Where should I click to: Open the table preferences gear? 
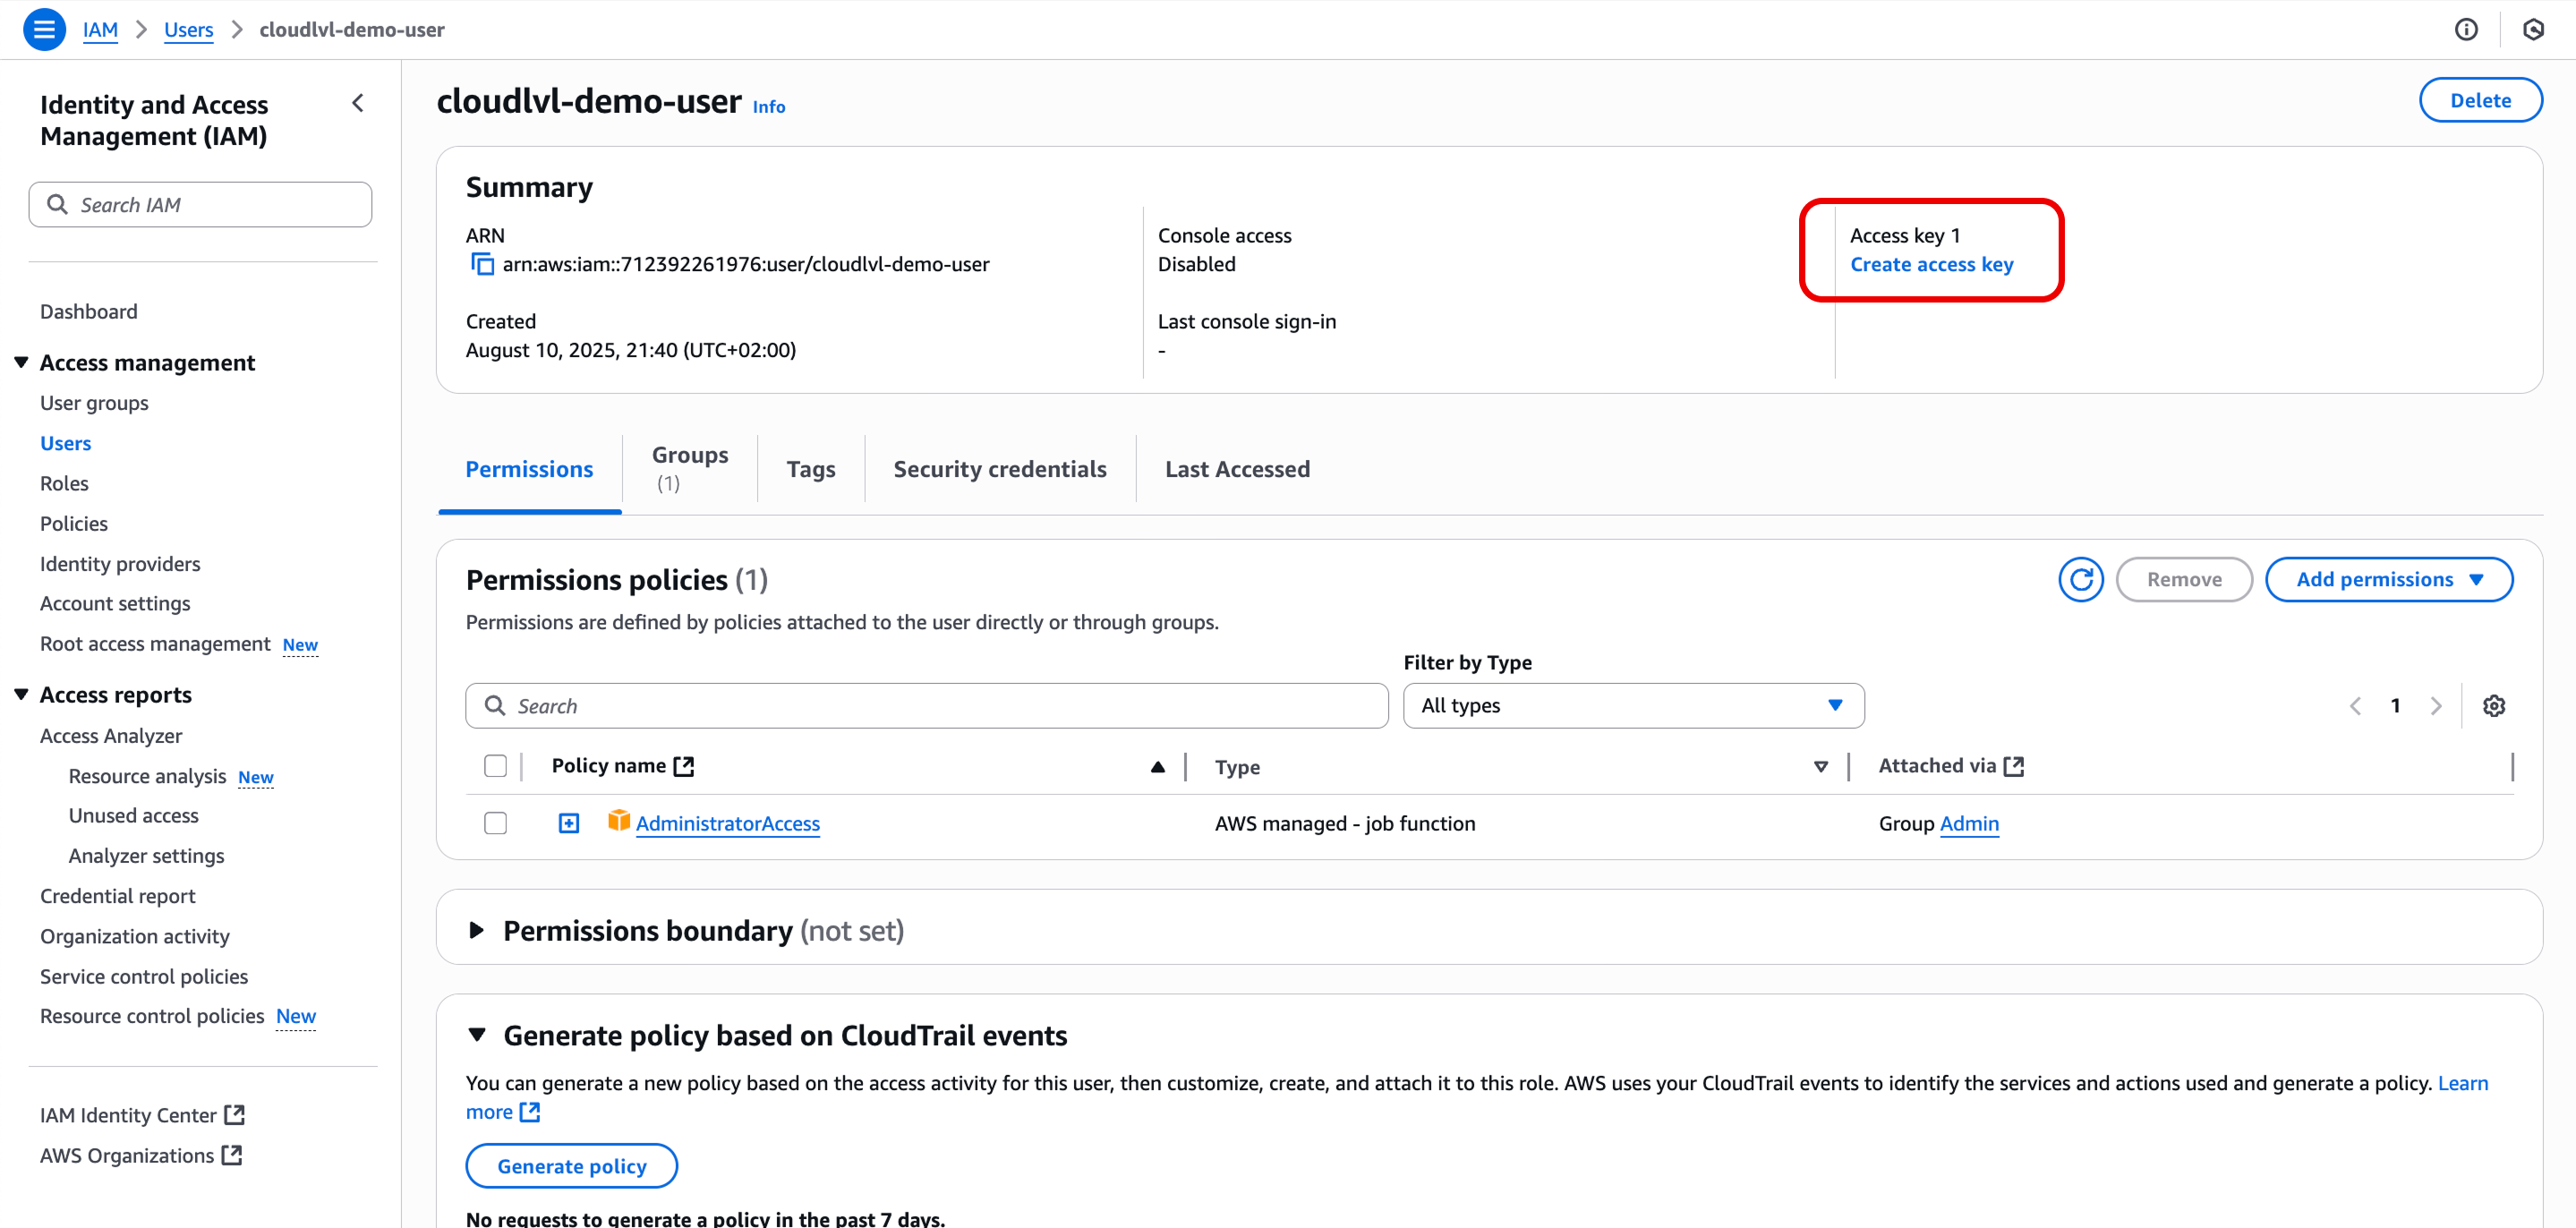(x=2494, y=705)
